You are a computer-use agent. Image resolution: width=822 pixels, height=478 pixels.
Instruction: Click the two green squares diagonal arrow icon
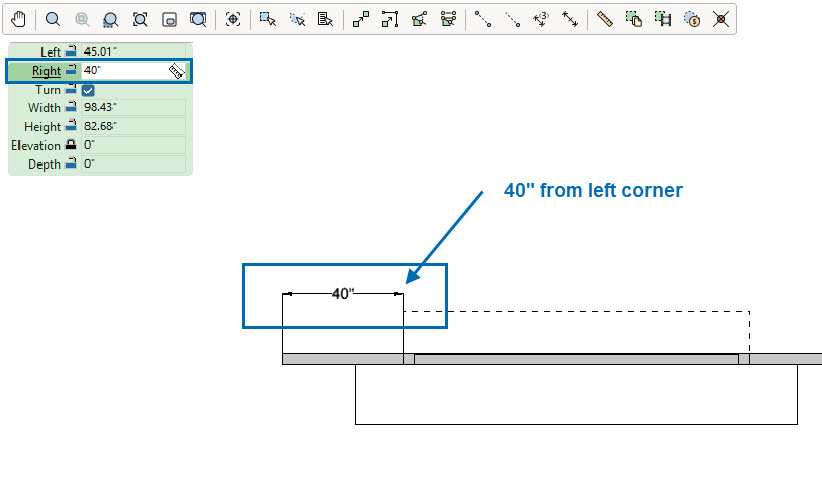pos(361,19)
